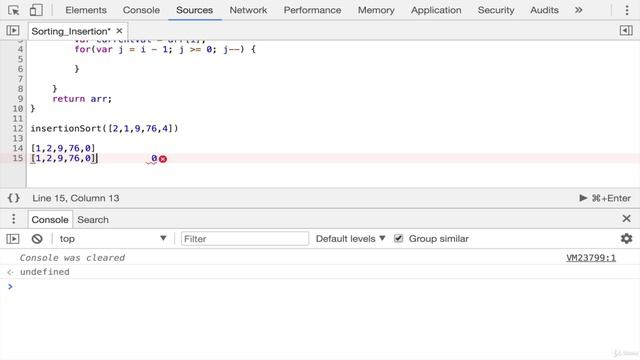The width and height of the screenshot is (640, 360).
Task: Run the snippet with the play button
Action: (583, 198)
